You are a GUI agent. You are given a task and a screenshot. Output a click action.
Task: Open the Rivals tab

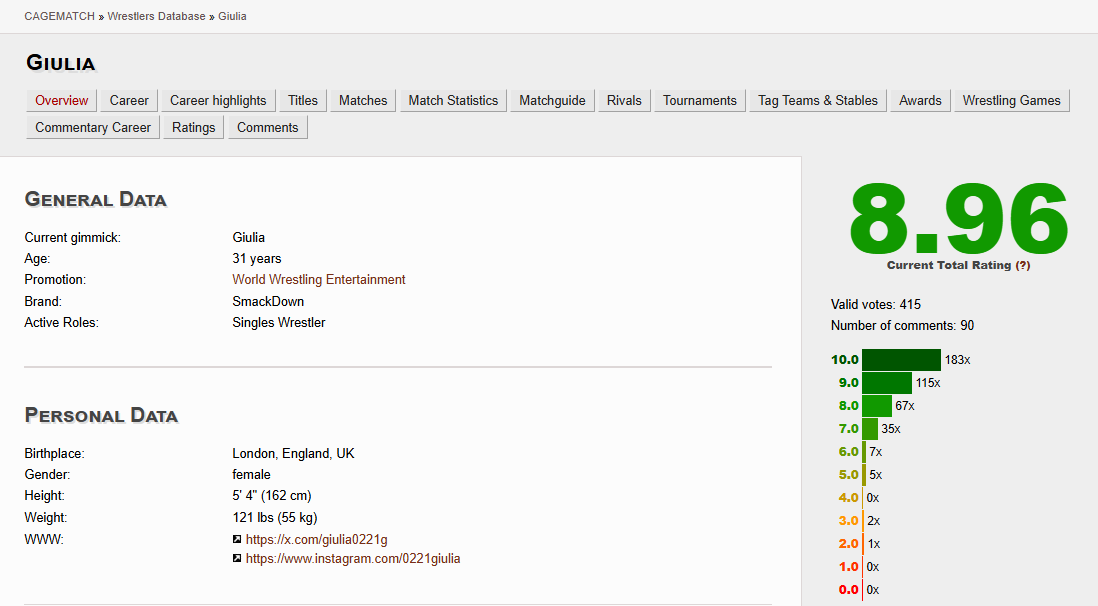[x=624, y=100]
